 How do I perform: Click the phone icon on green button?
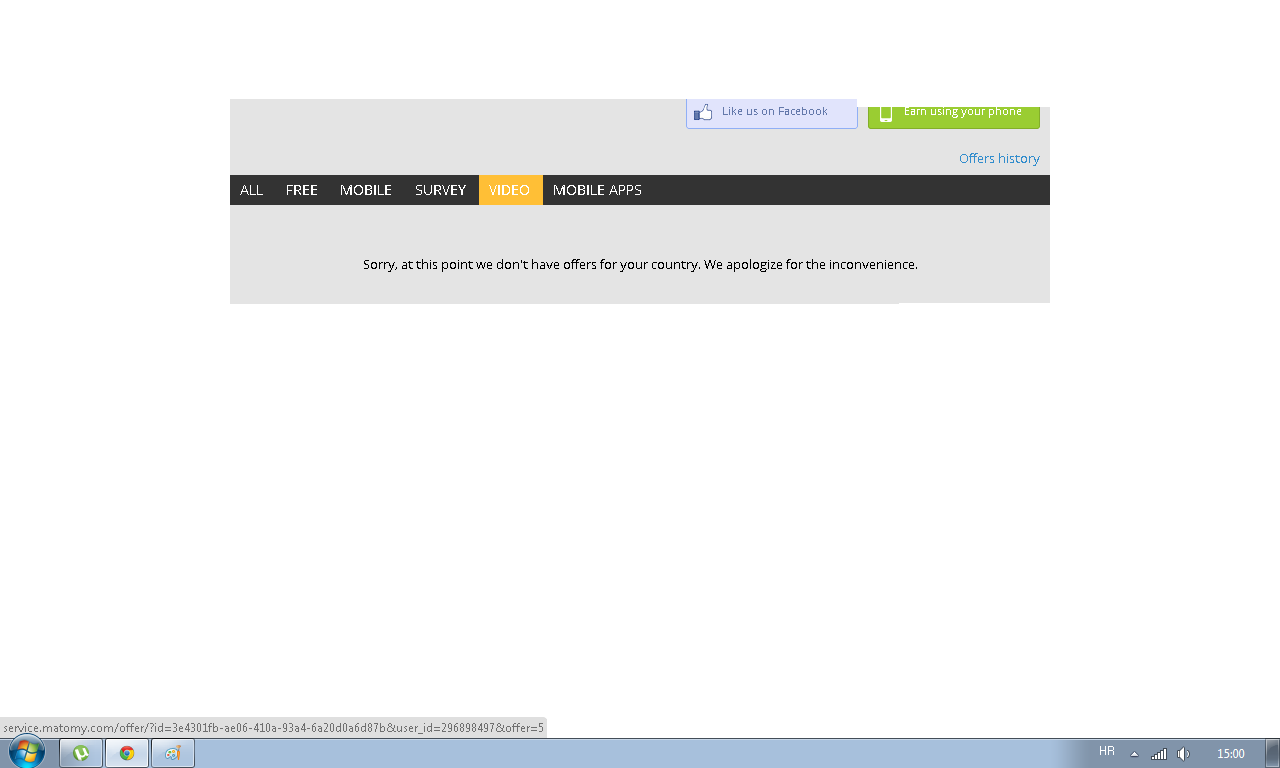coord(885,113)
